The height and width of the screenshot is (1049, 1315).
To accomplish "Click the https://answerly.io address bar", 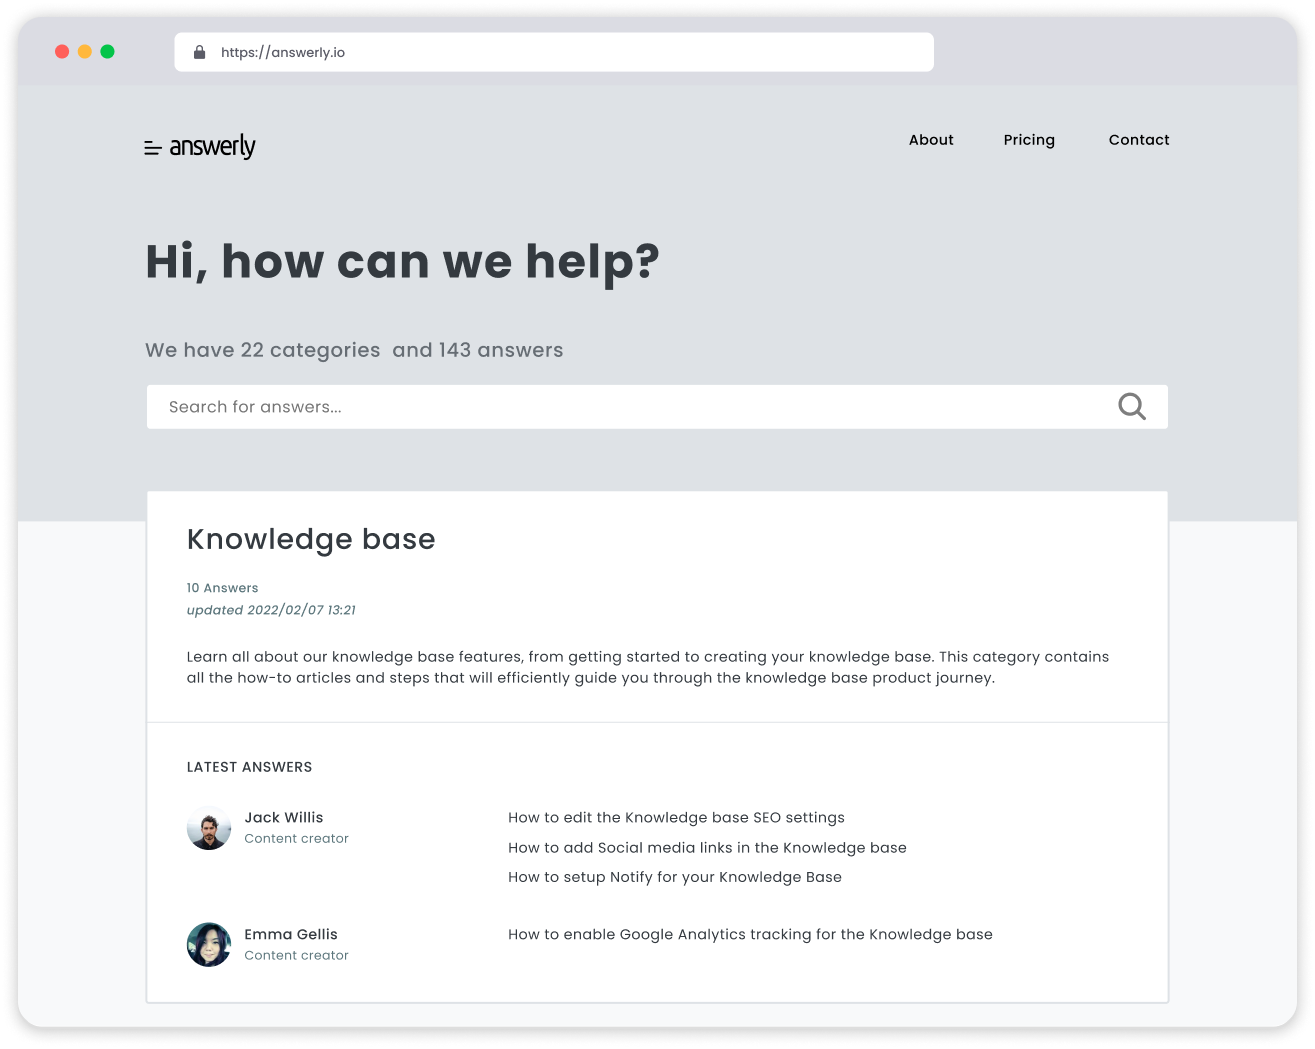I will tap(554, 52).
